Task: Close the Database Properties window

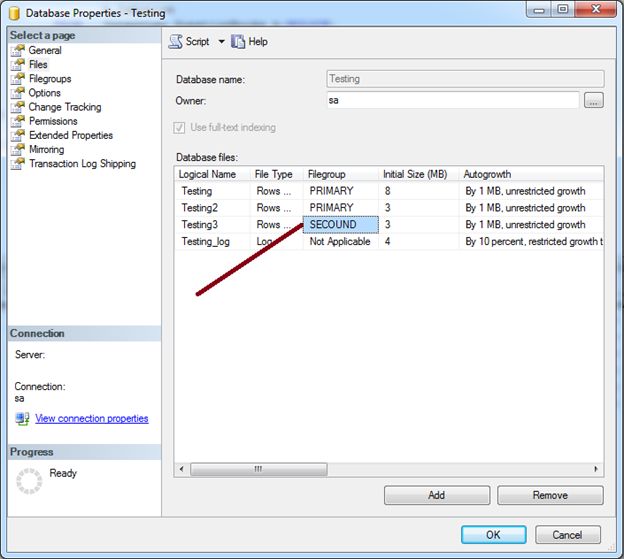Action: (596, 9)
